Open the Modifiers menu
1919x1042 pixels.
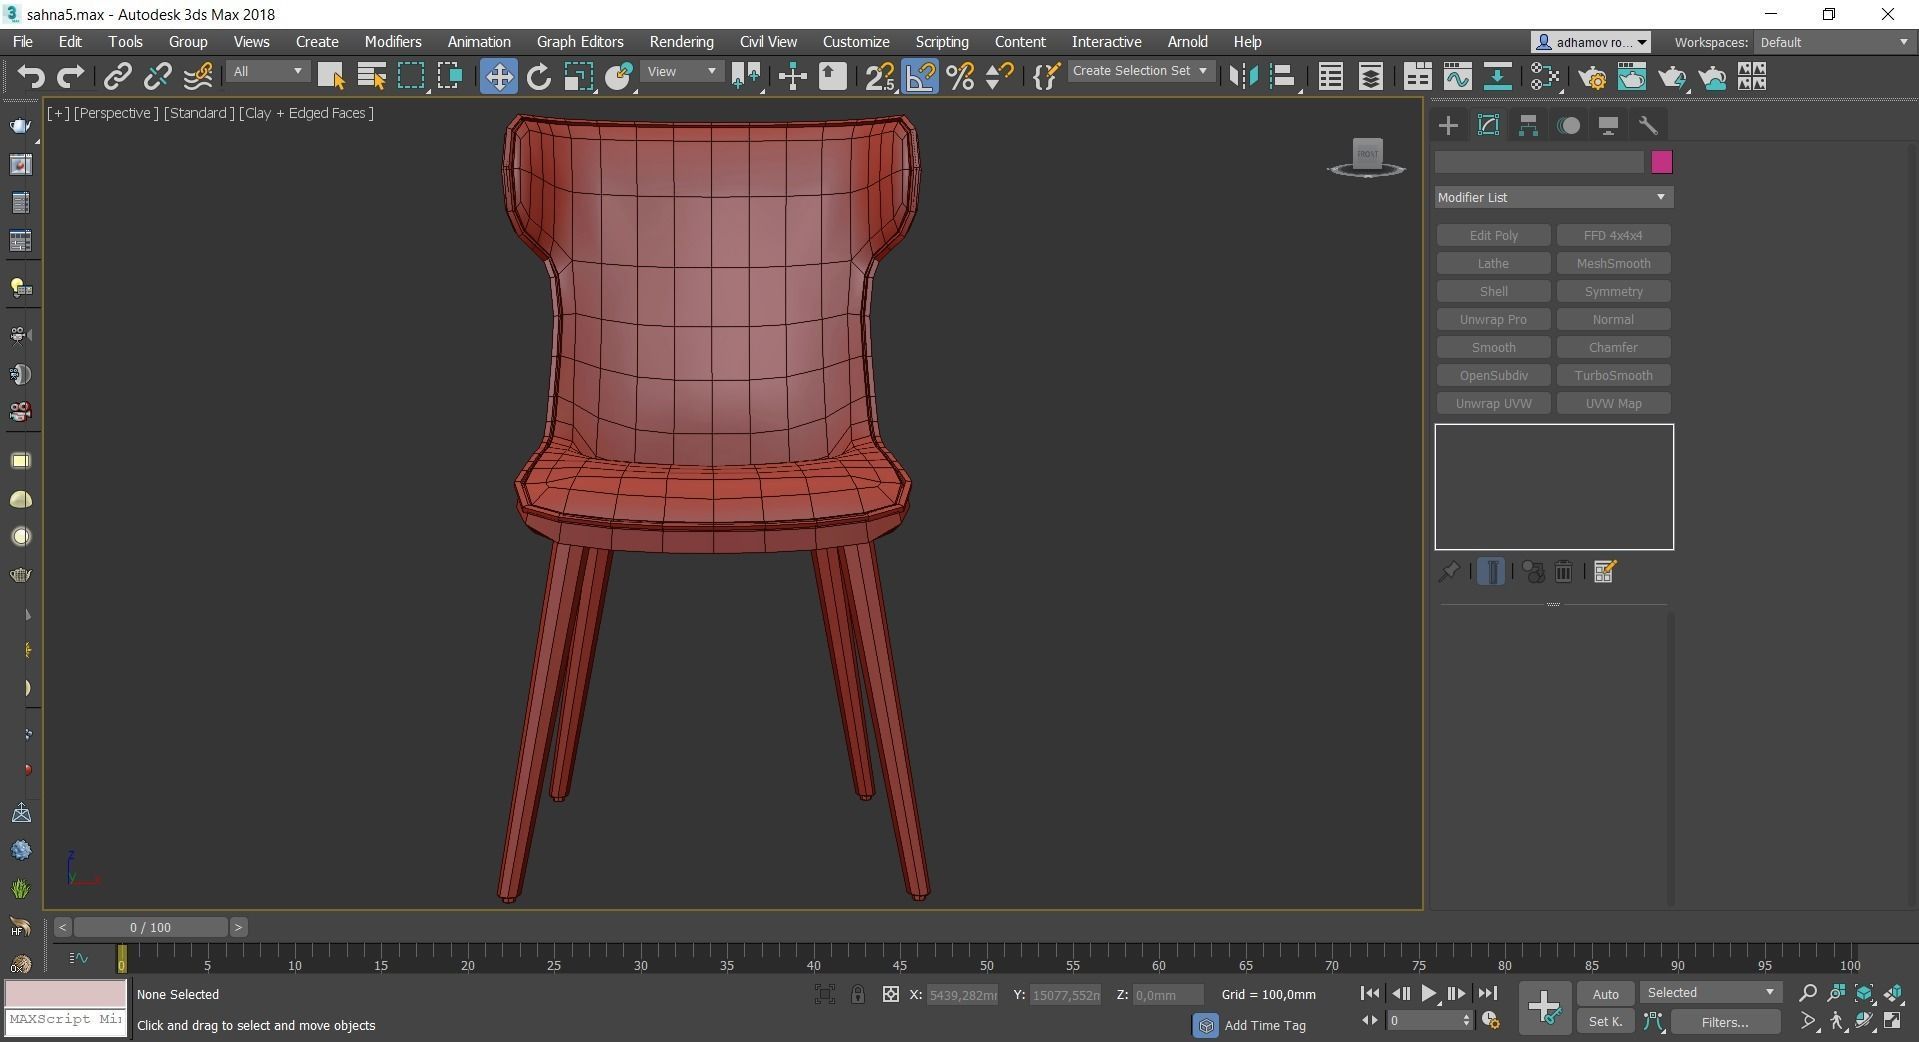coord(393,42)
